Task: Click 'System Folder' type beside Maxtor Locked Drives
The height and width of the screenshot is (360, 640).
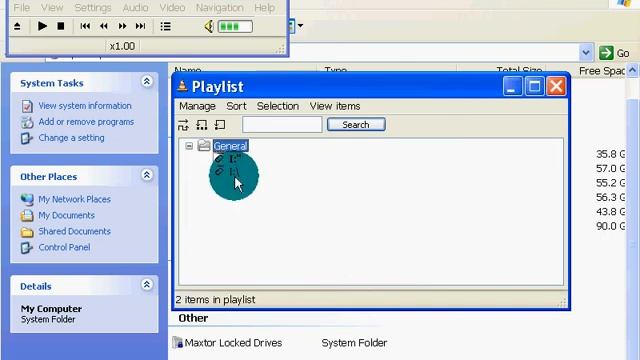Action: point(354,343)
